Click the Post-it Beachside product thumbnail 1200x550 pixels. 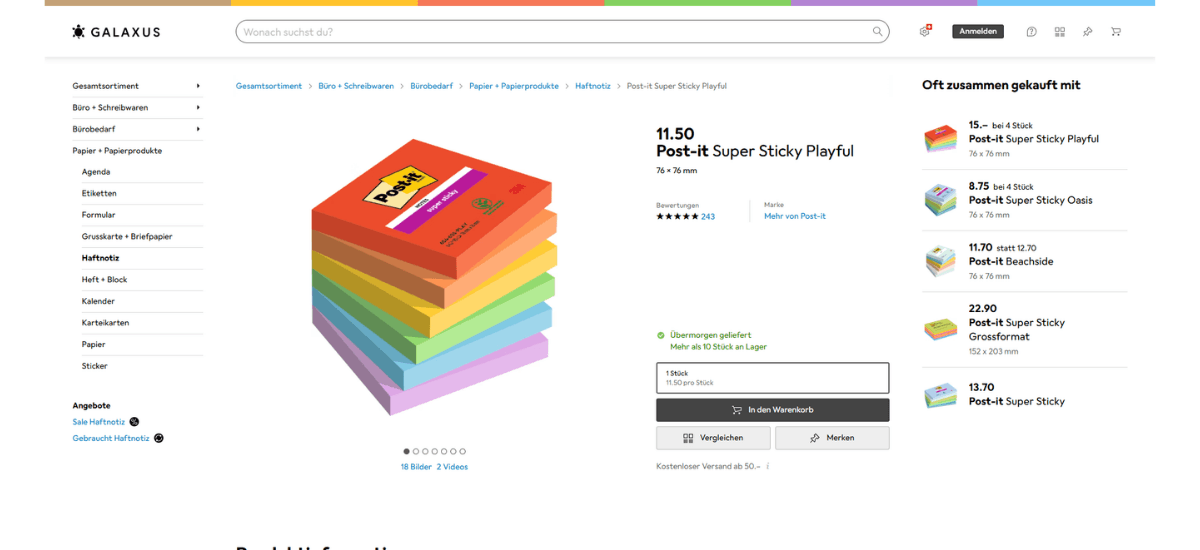[940, 261]
